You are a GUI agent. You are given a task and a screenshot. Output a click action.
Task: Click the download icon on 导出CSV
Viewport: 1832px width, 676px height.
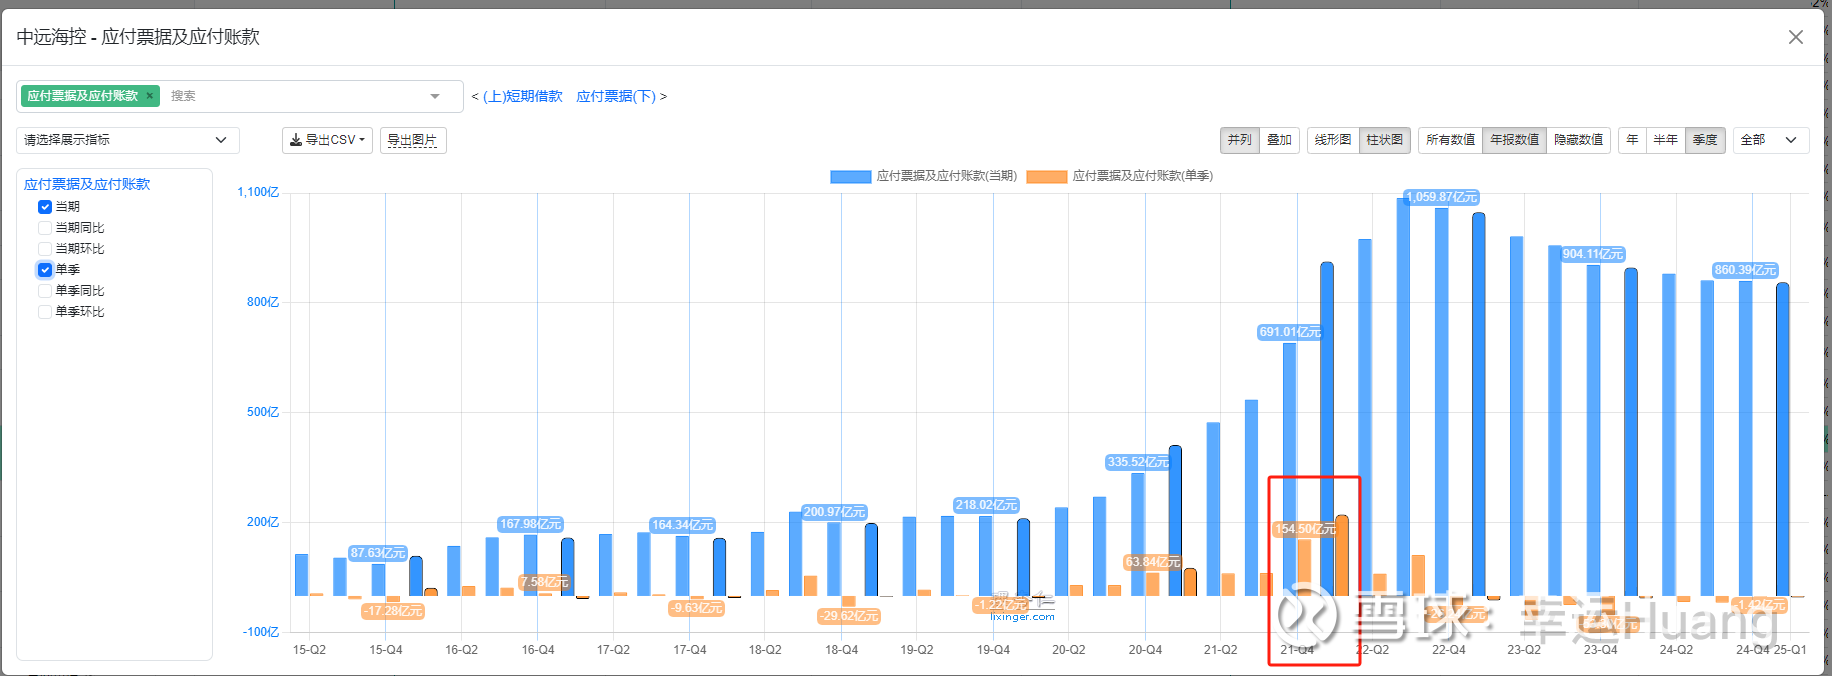296,140
